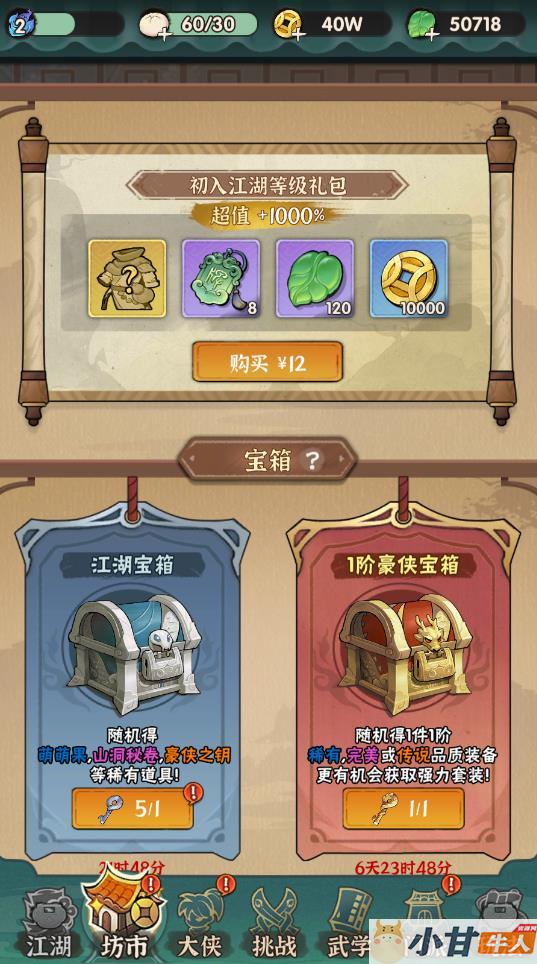Click the 购买 ¥12 purchase button

(x=268, y=362)
